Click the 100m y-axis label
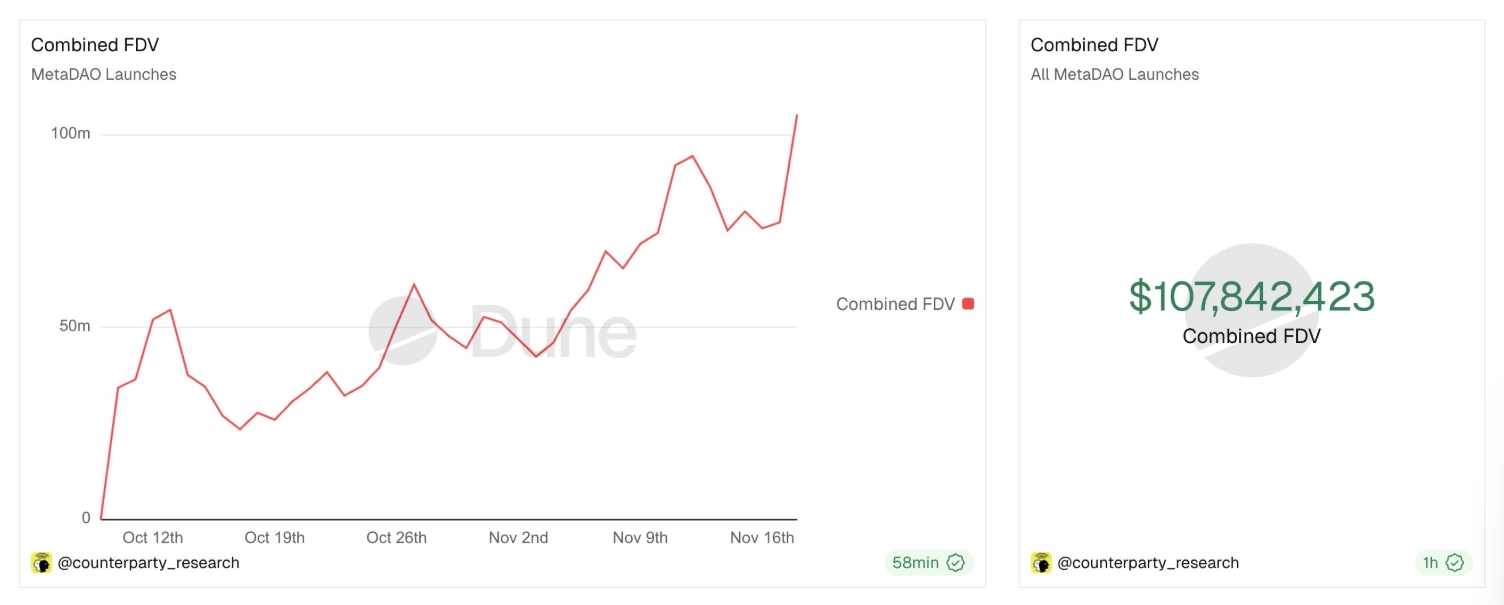The width and height of the screenshot is (1504, 605). click(71, 134)
